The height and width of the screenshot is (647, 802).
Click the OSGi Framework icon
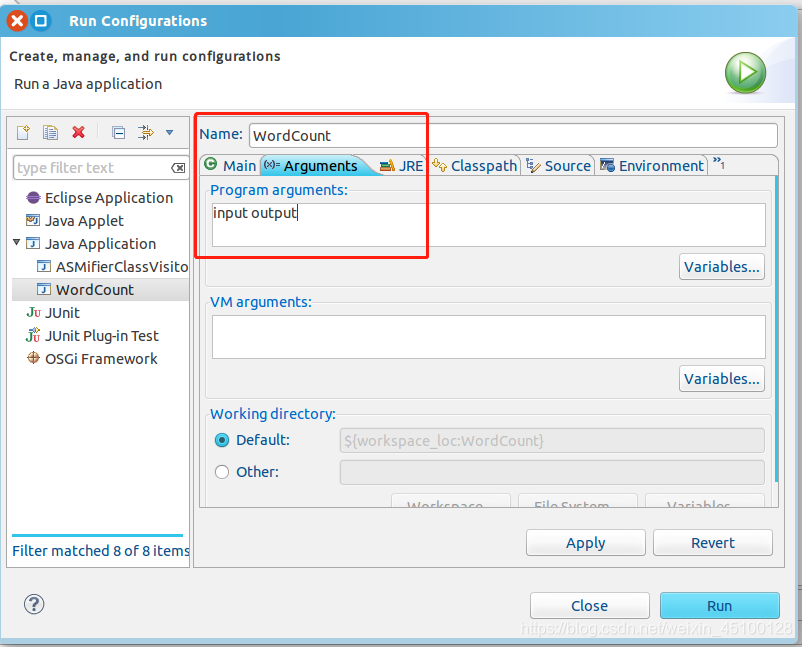[x=33, y=358]
